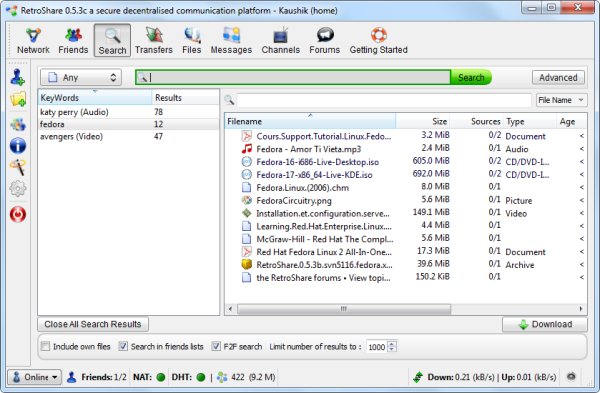The width and height of the screenshot is (600, 393).
Task: Click the picture icon of FedoraCircuitry.png
Action: point(247,200)
